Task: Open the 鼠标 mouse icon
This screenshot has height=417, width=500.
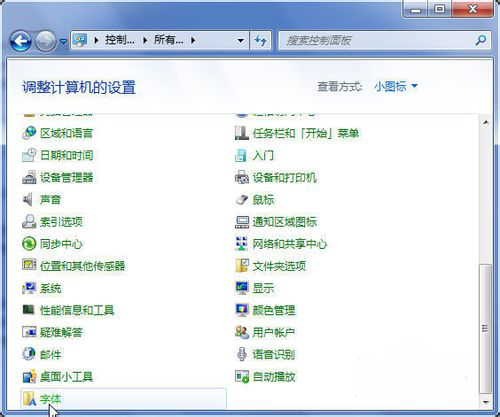Action: pos(242,199)
